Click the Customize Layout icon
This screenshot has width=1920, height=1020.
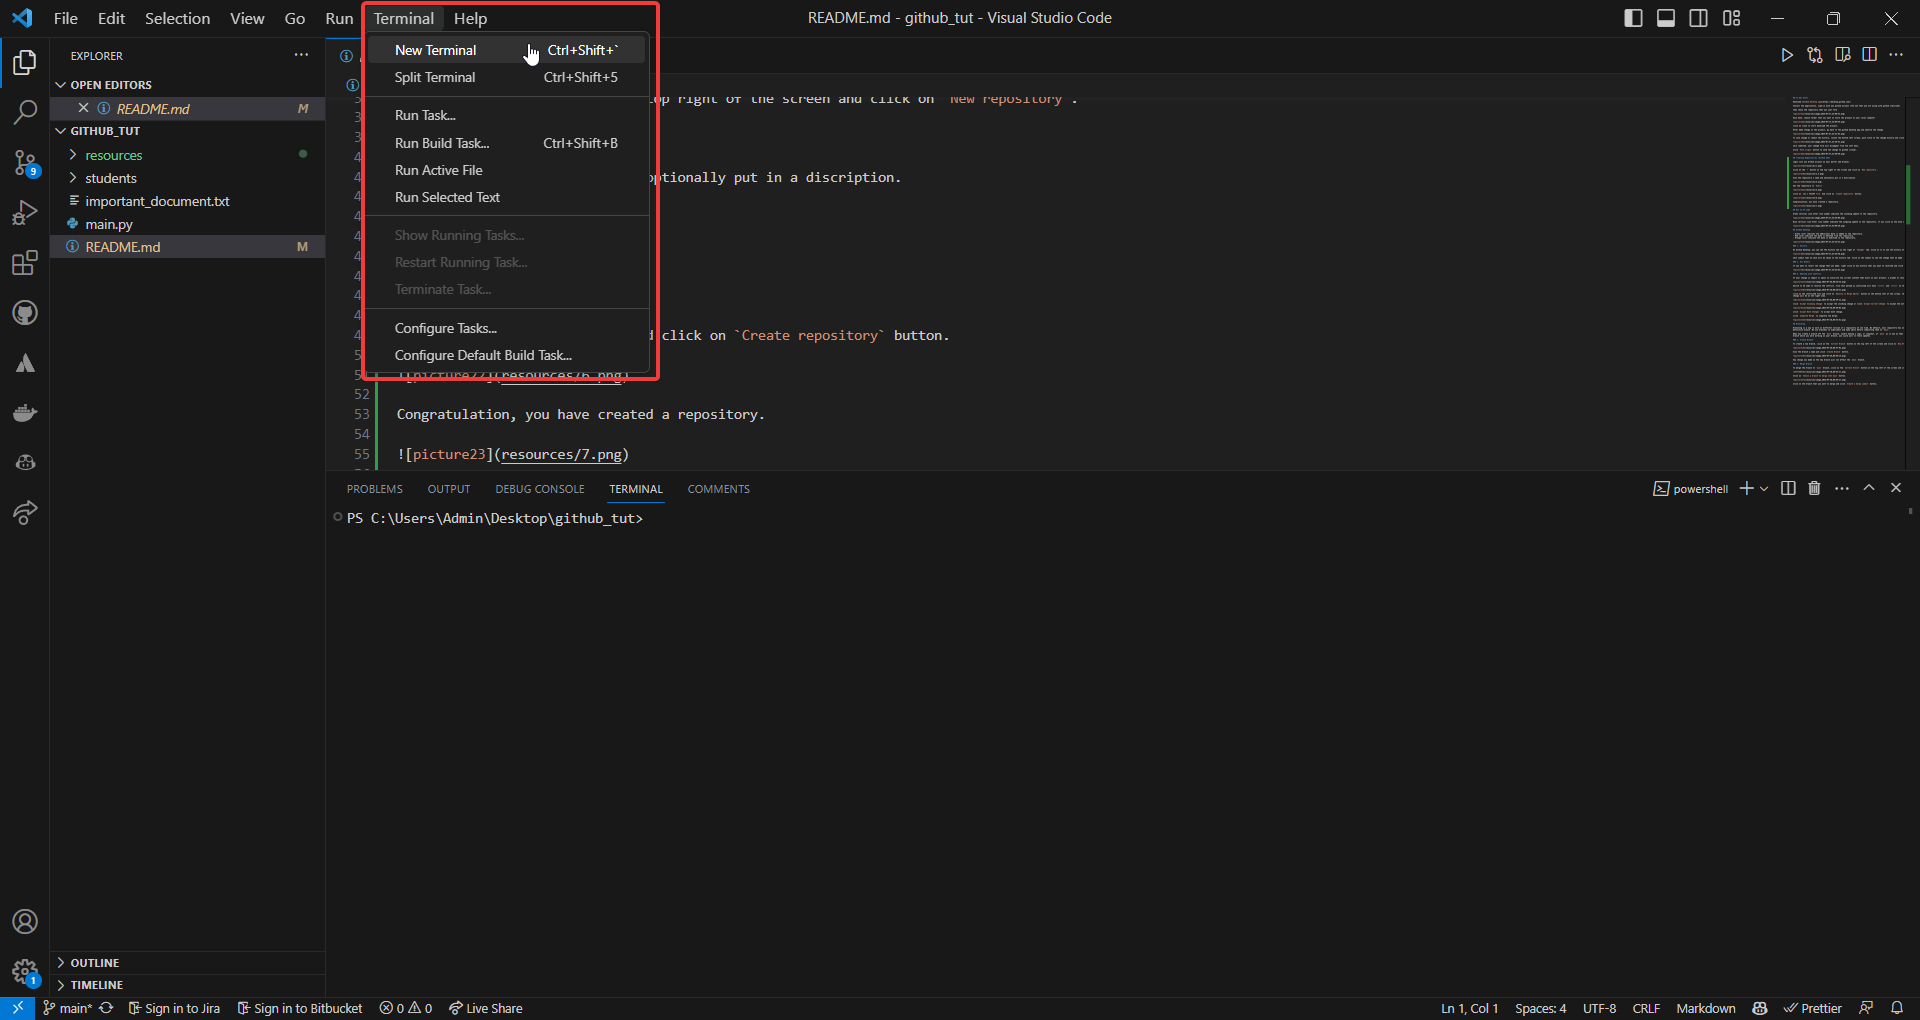point(1732,18)
